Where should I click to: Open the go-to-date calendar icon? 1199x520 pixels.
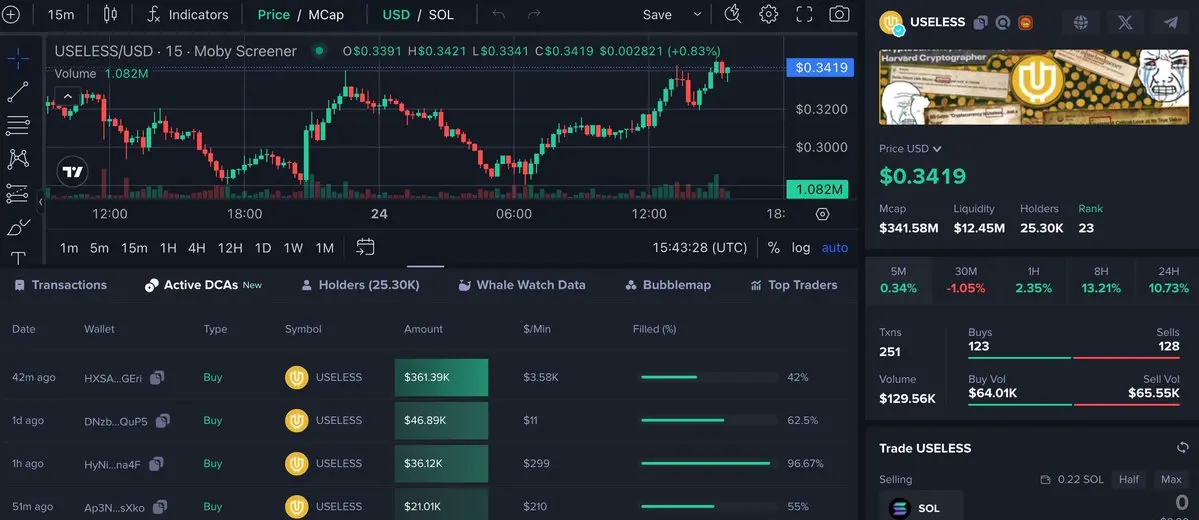pyautogui.click(x=366, y=247)
